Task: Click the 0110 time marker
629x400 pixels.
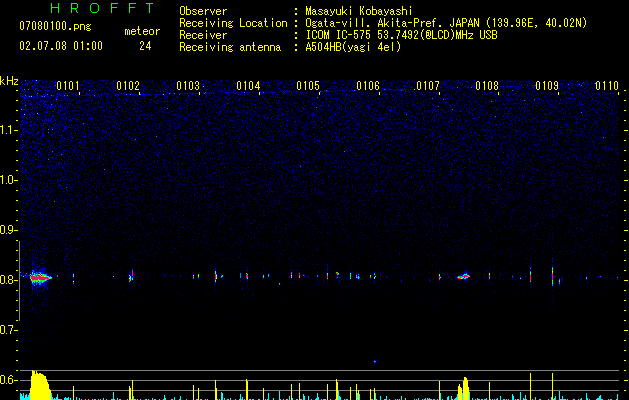Action: tap(607, 86)
